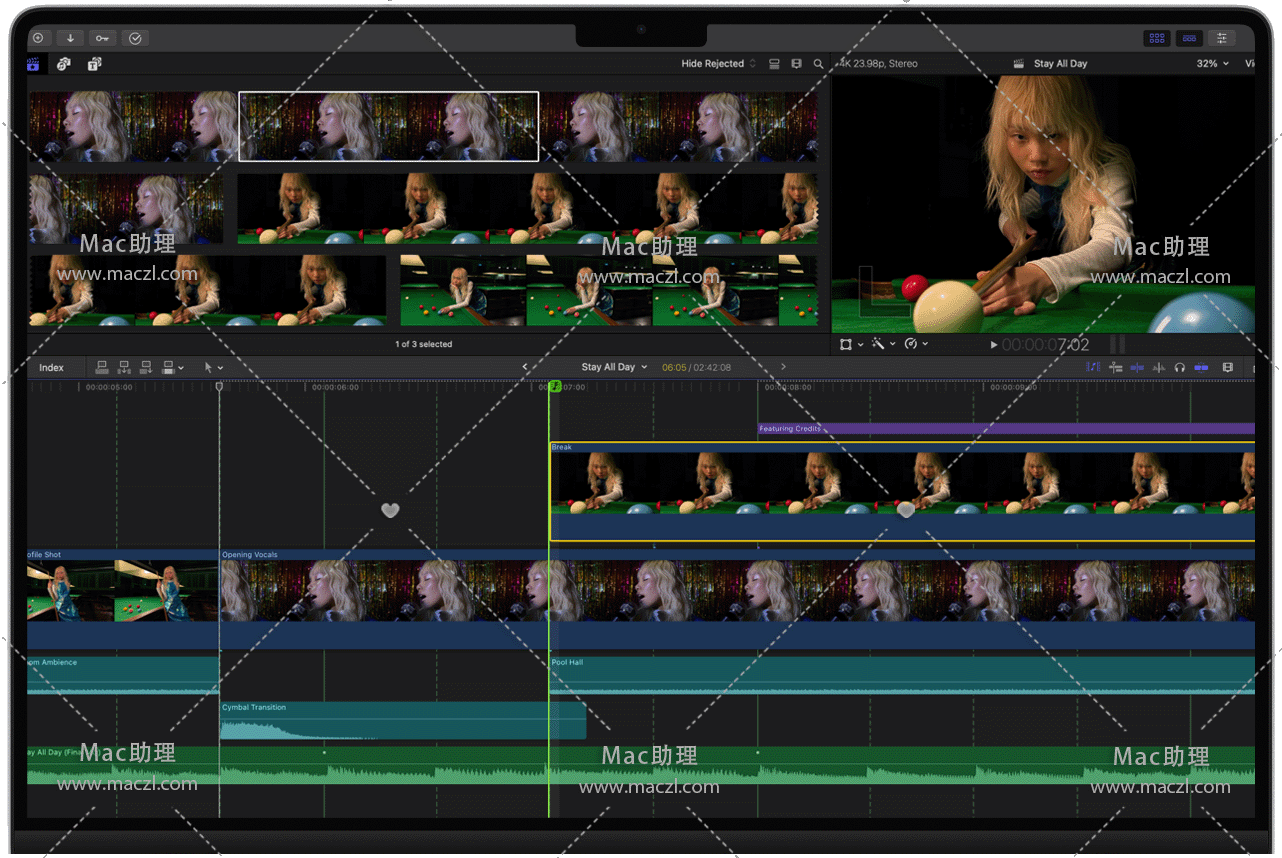Open the color enhancement magic wand menu

(x=881, y=344)
